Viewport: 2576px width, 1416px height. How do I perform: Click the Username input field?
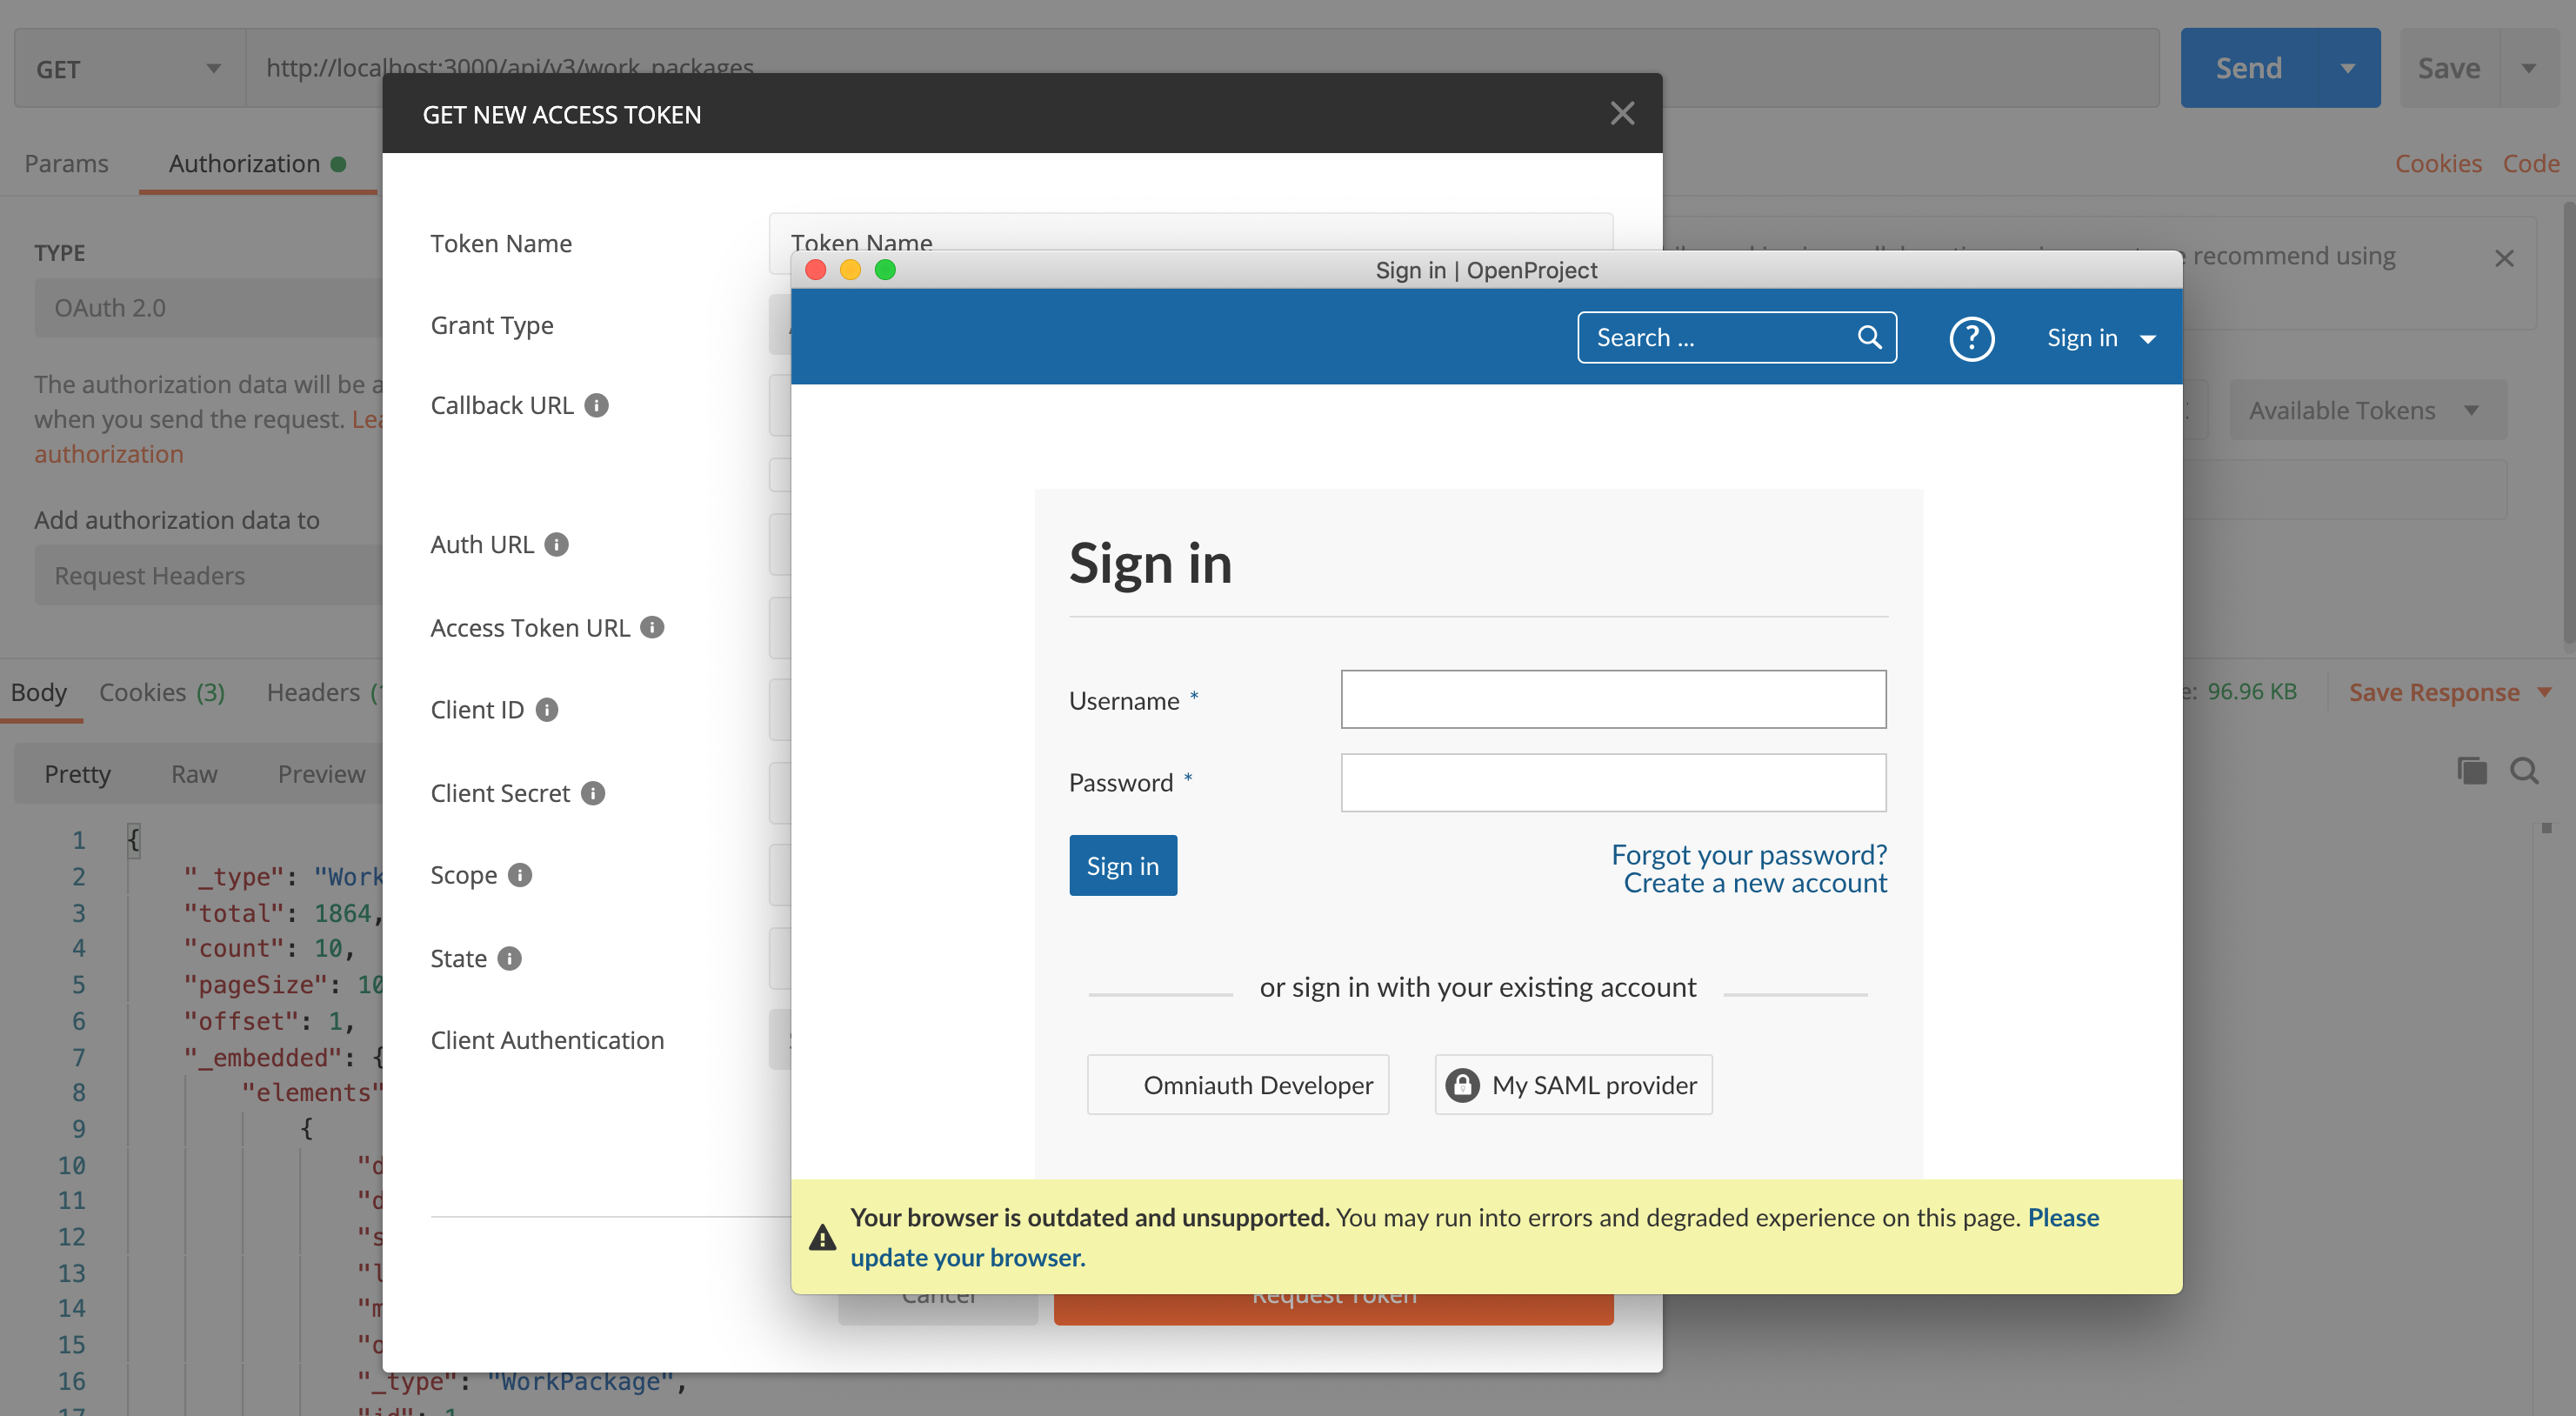pyautogui.click(x=1614, y=699)
